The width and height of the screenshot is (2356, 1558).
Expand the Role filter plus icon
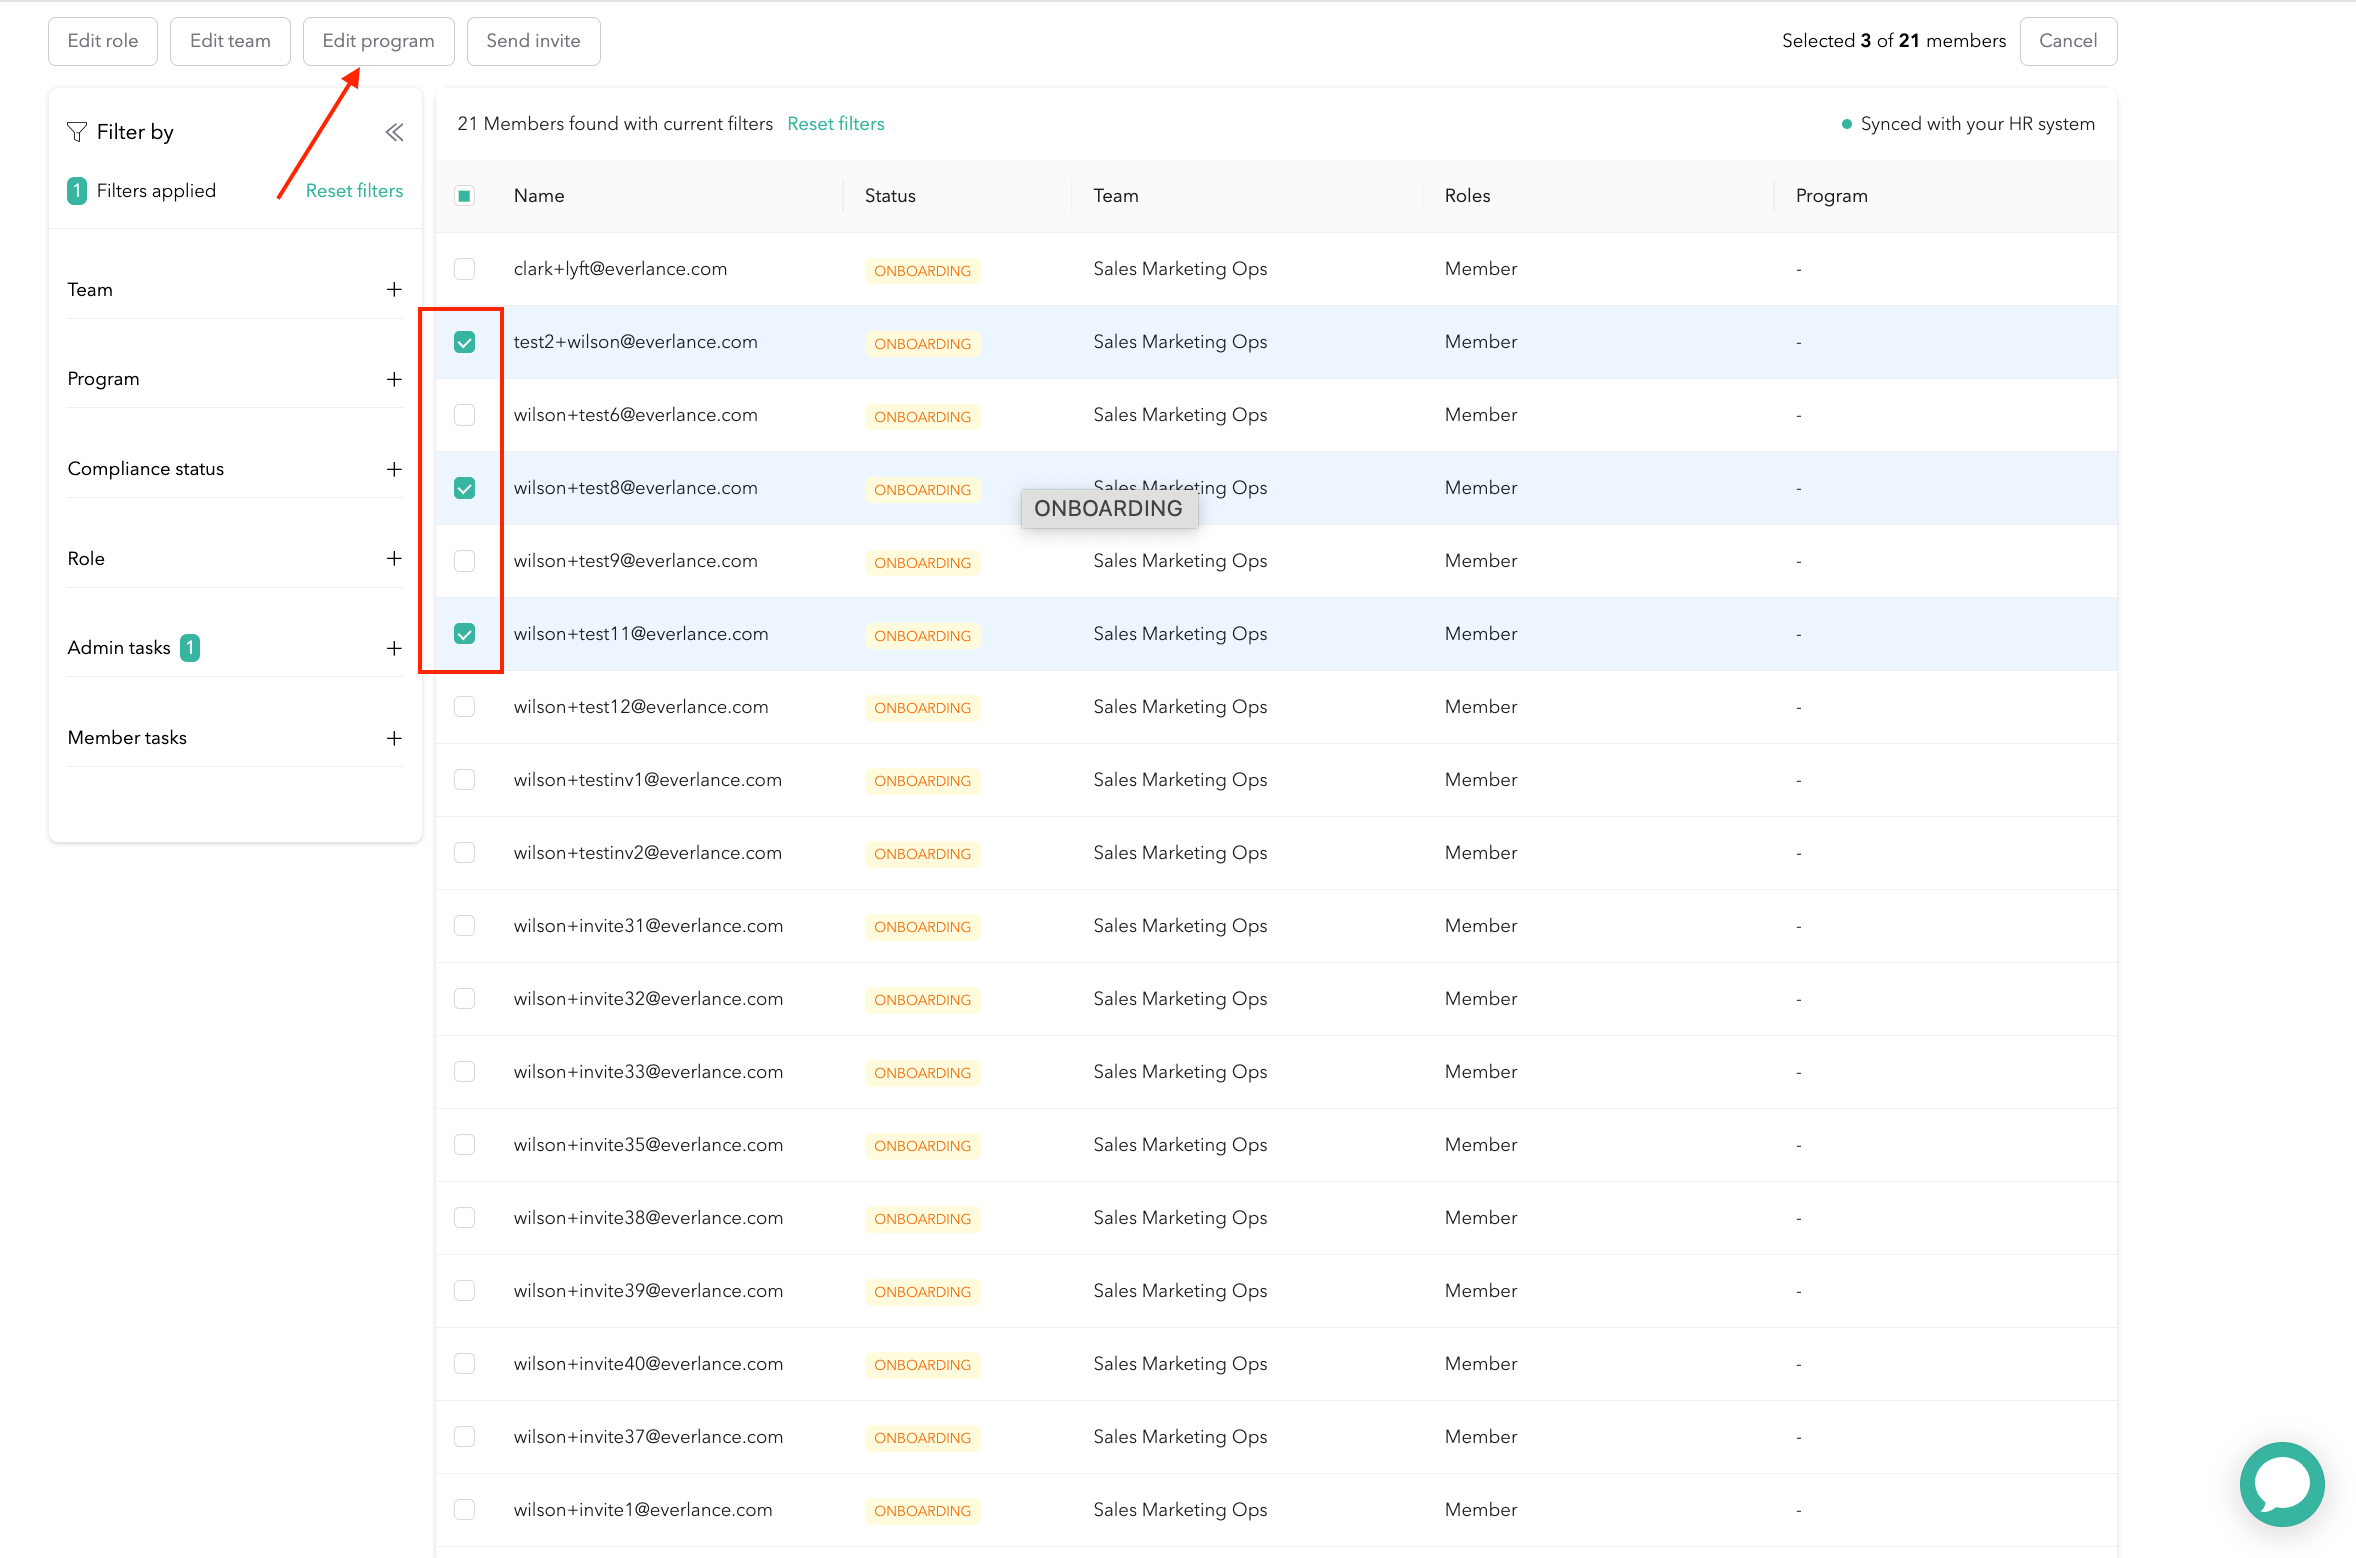[394, 558]
